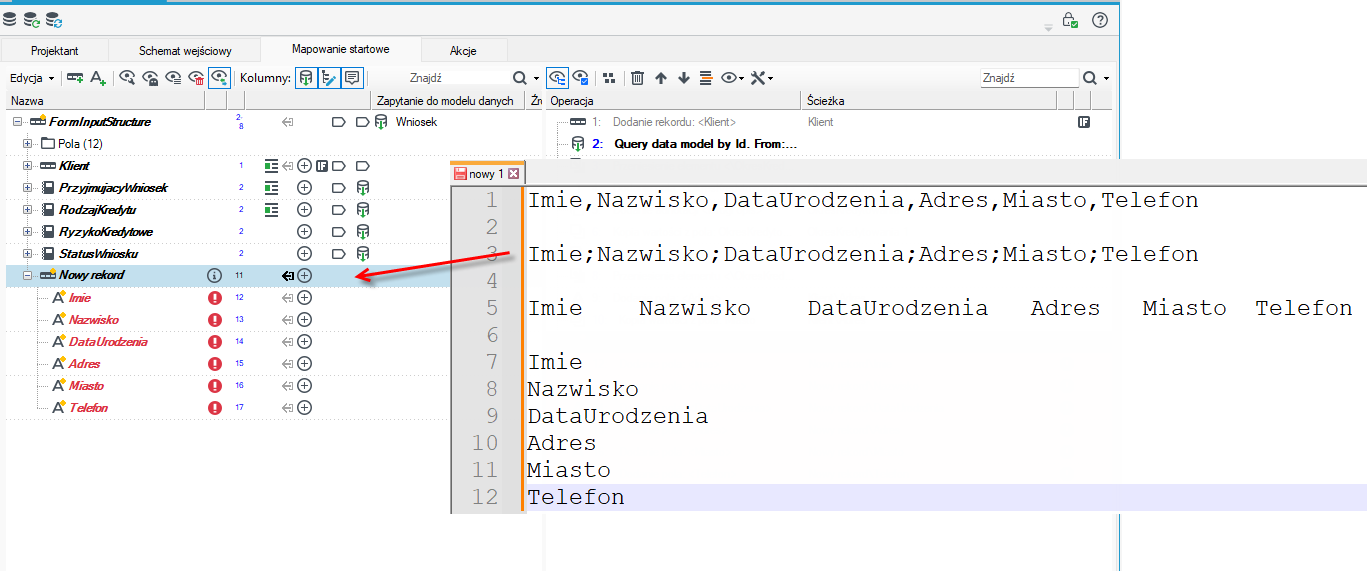Click the eye with padlock icon
The height and width of the screenshot is (571, 1367).
(151, 77)
